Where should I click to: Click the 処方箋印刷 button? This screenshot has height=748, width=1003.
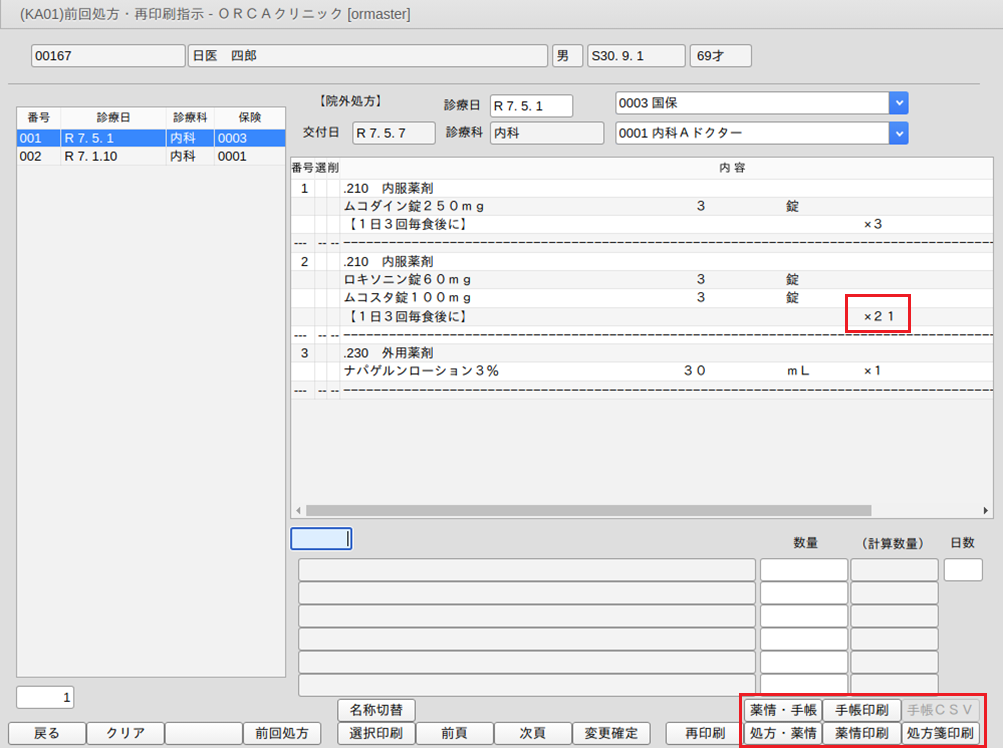(940, 733)
